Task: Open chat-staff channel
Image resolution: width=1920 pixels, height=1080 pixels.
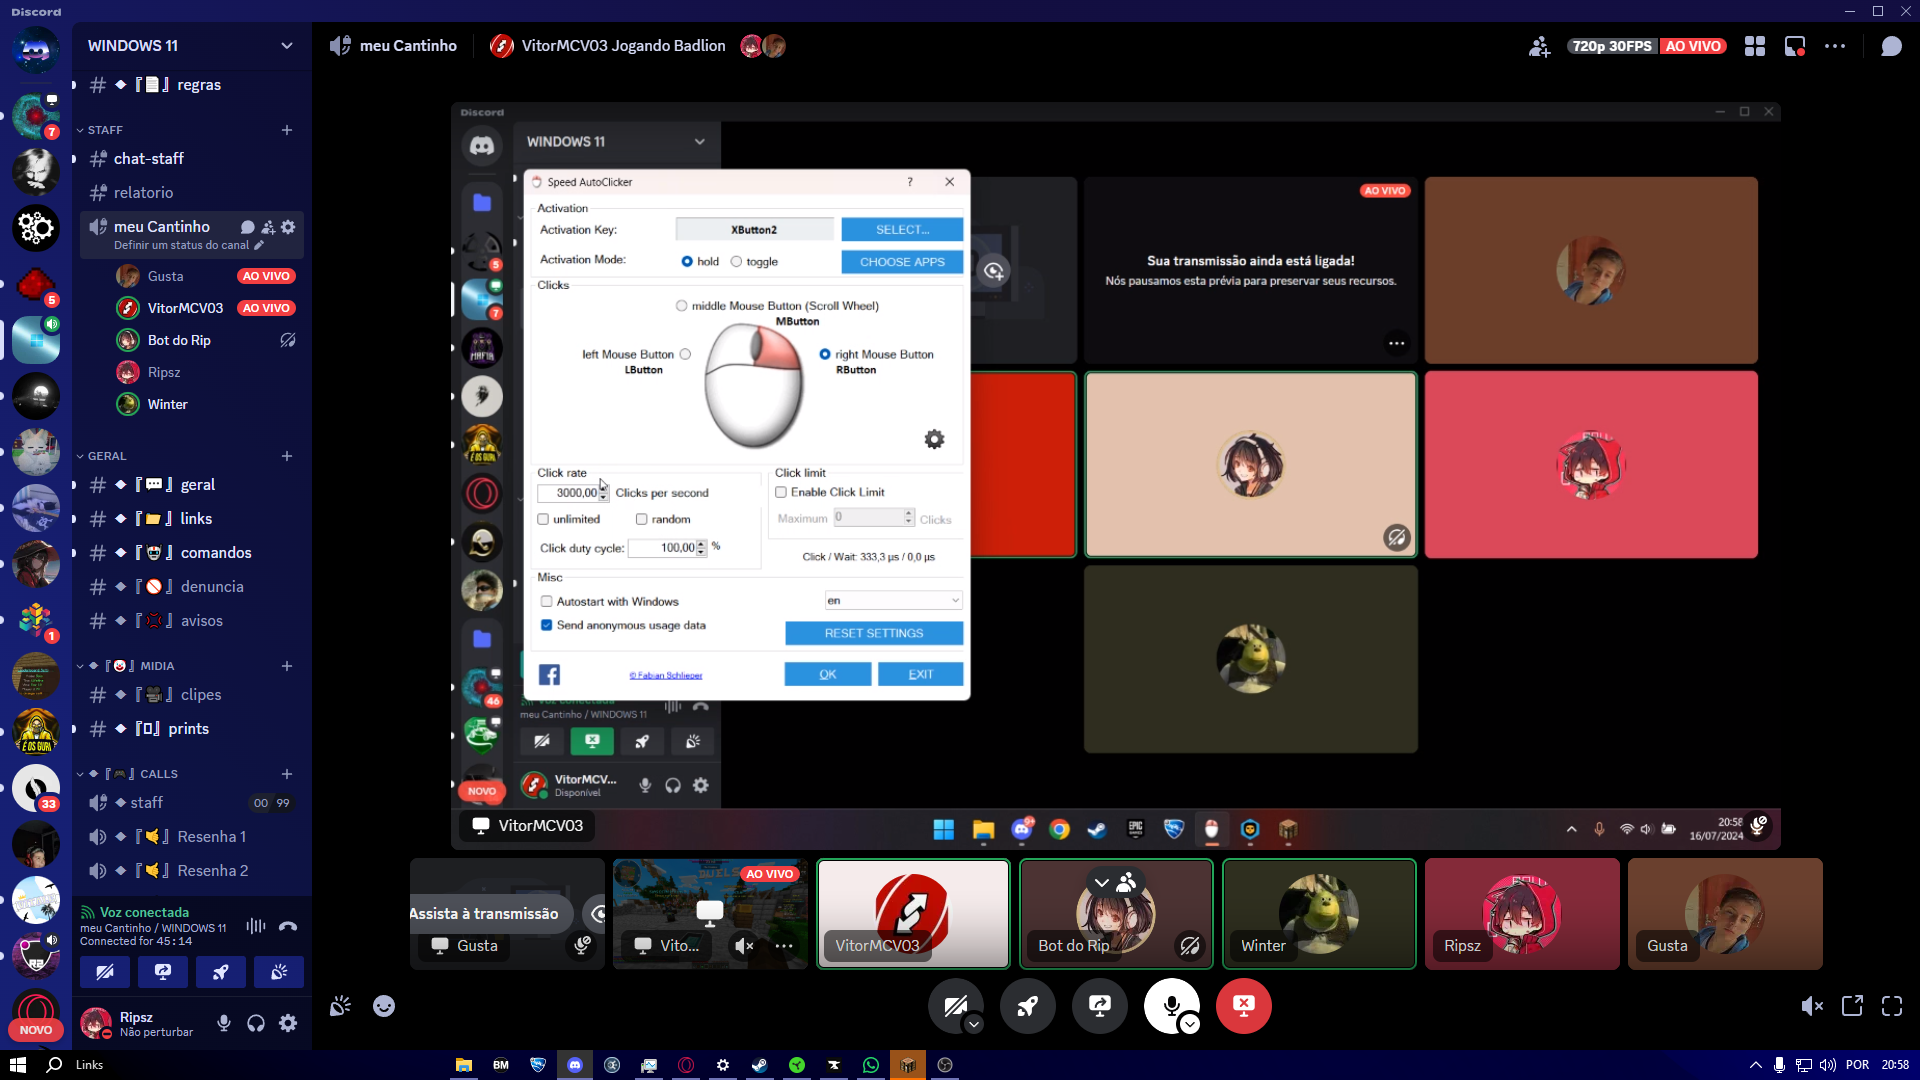Action: [190, 159]
